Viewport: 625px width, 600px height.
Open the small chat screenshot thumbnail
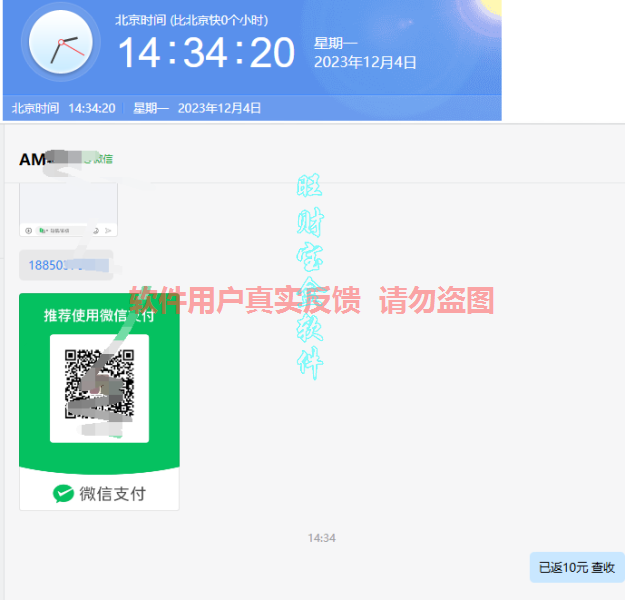tap(68, 210)
